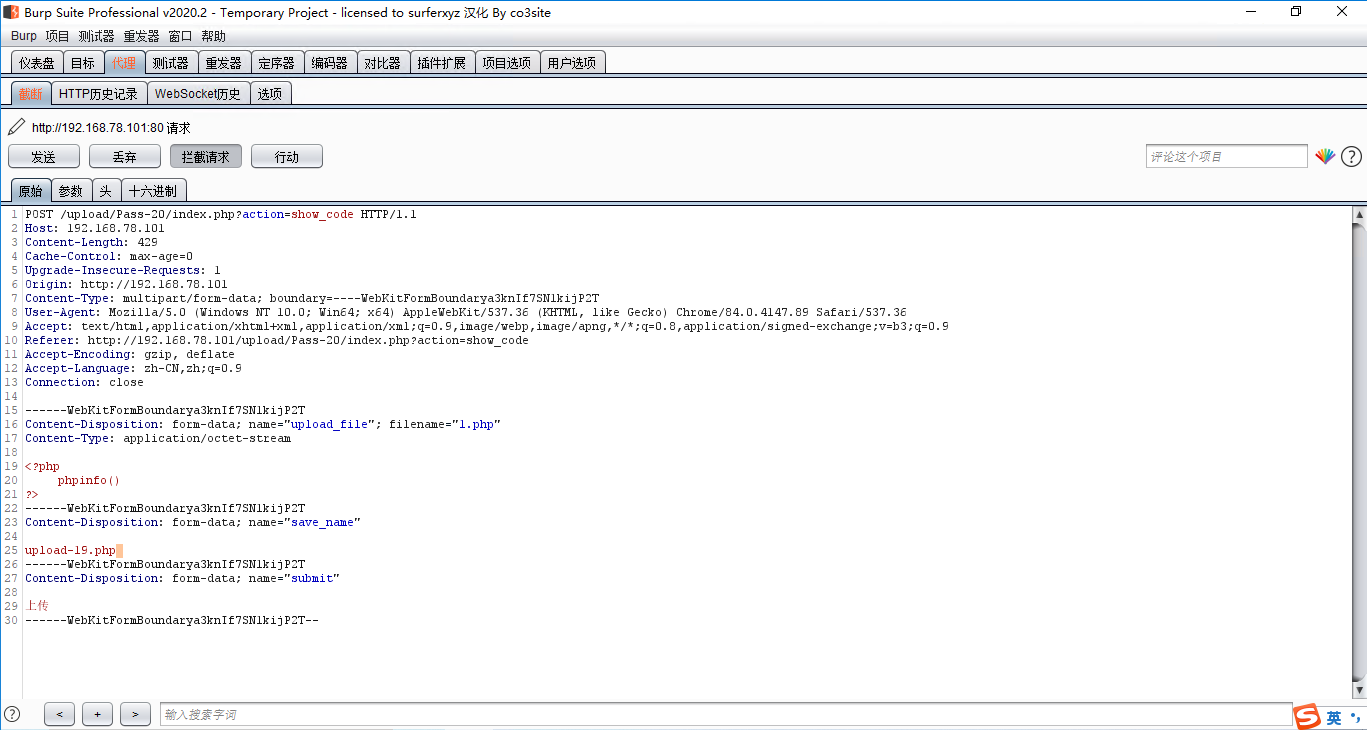Image resolution: width=1367 pixels, height=730 pixels.
Task: Click the POST request line text
Action: pyautogui.click(x=221, y=214)
